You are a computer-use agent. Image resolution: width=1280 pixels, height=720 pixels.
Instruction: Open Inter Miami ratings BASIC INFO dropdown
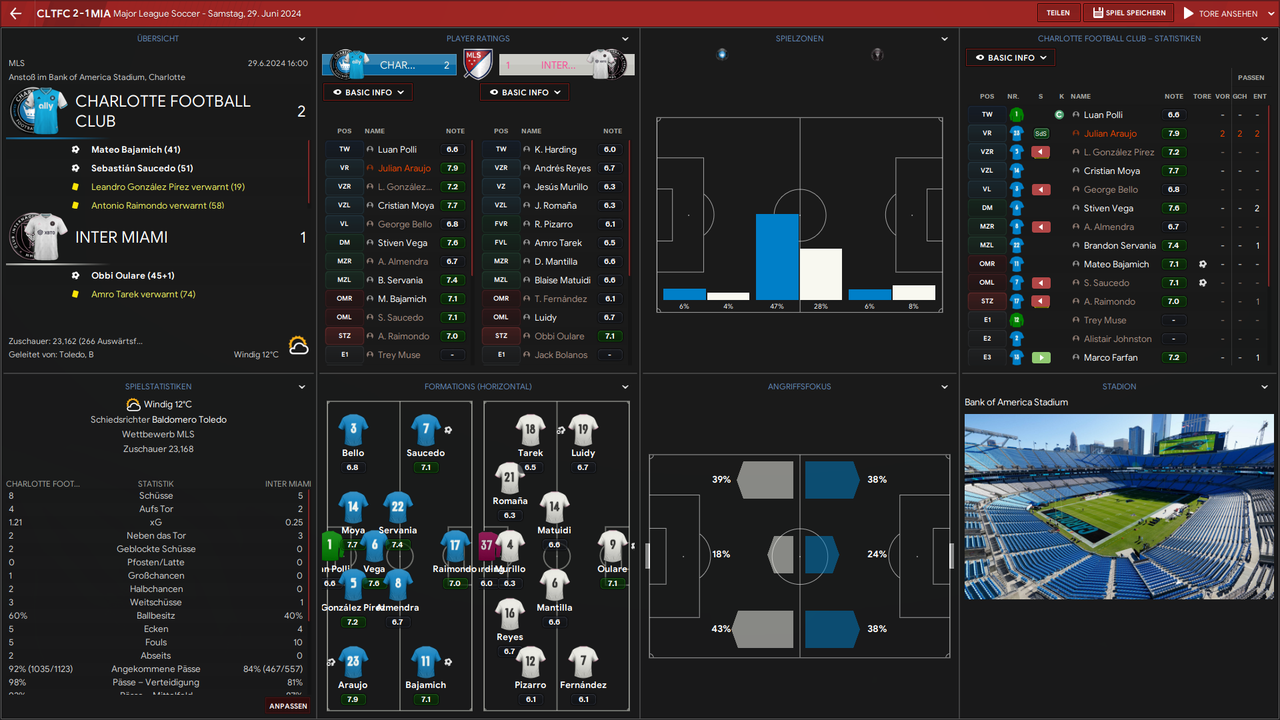click(524, 92)
